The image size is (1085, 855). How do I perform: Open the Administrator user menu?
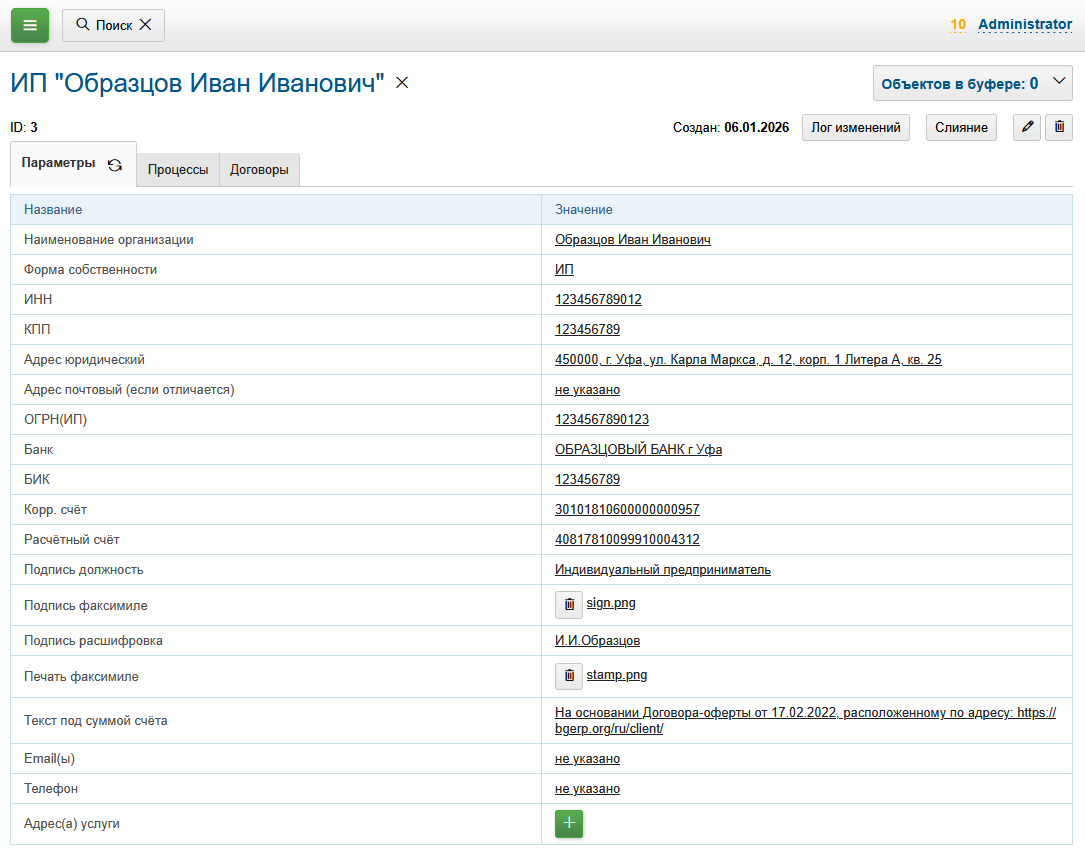click(1024, 24)
